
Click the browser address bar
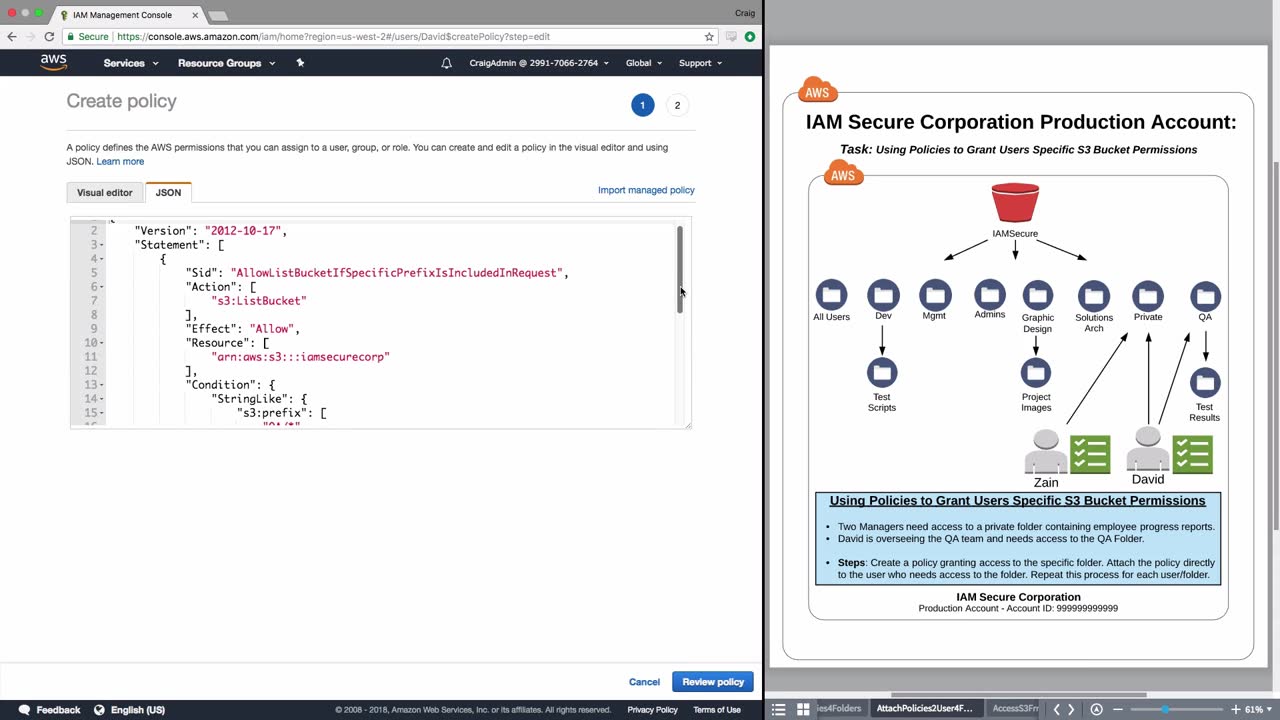390,37
